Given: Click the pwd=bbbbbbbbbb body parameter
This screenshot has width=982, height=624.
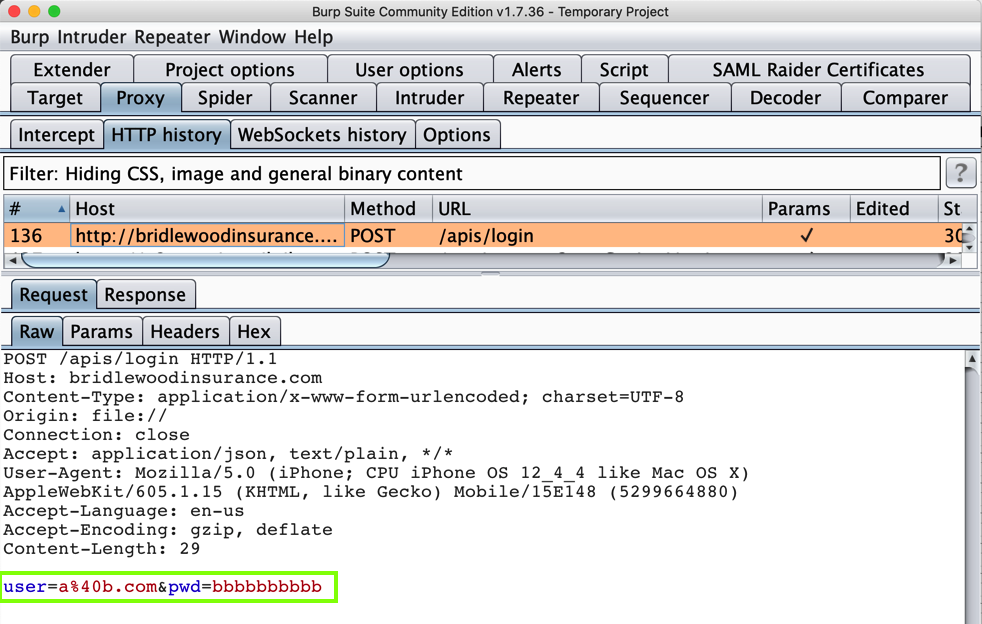Looking at the screenshot, I should pos(245,587).
